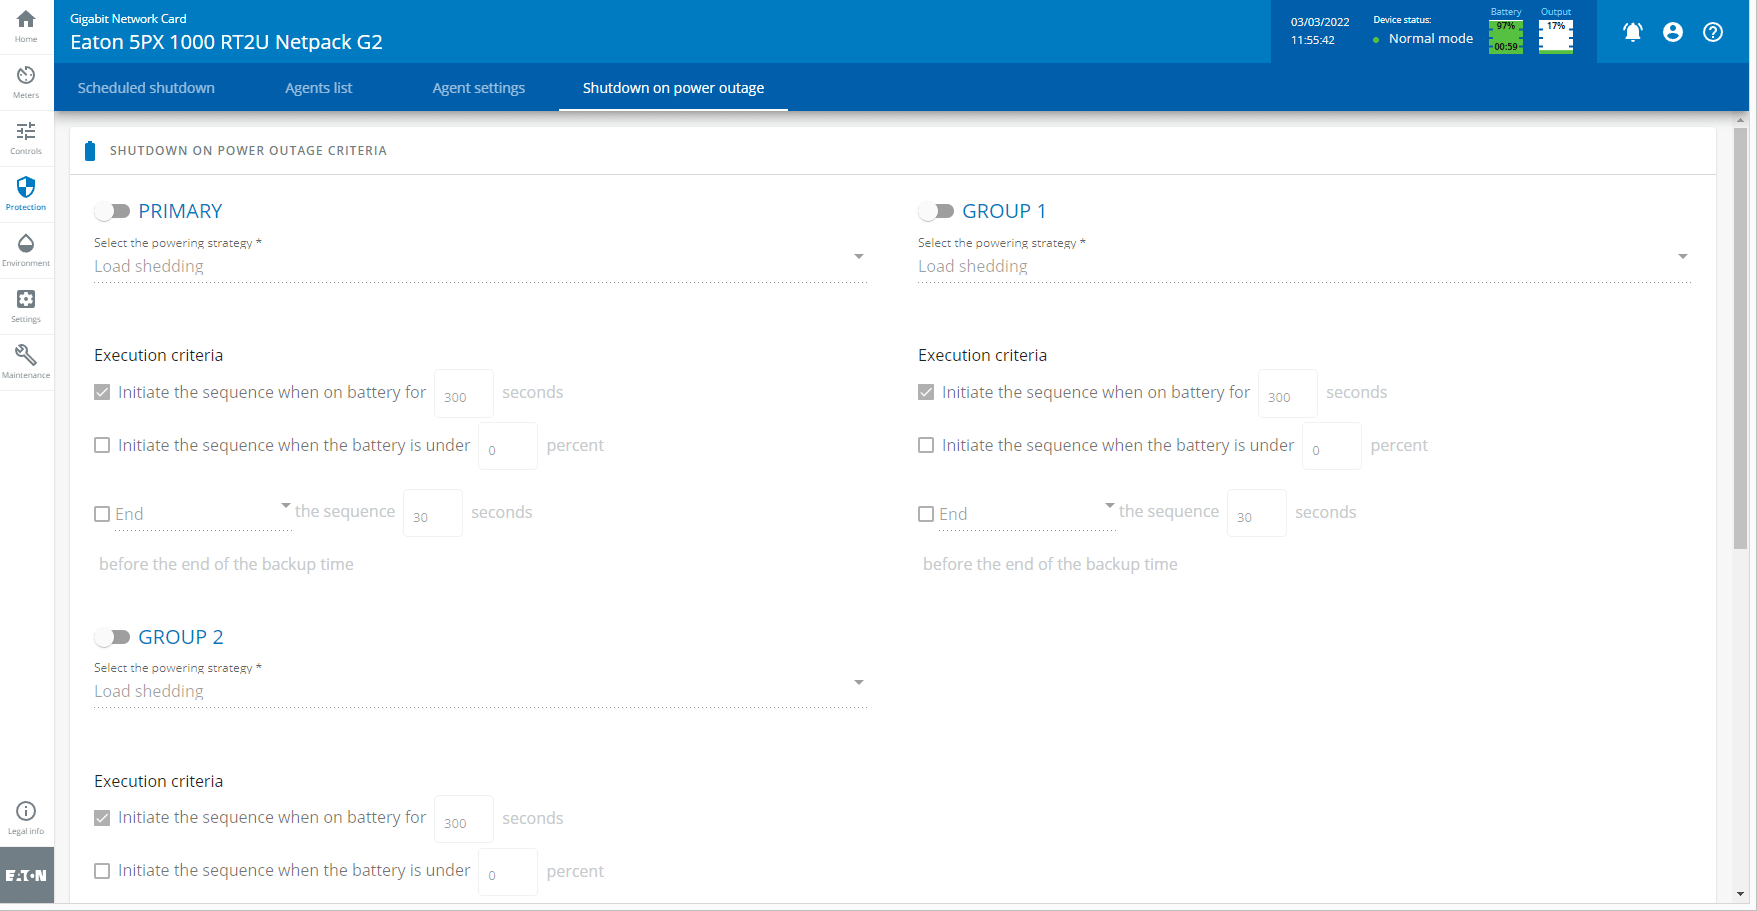The width and height of the screenshot is (1757, 911).
Task: Enable the GROUP 1 toggle
Action: tap(936, 211)
